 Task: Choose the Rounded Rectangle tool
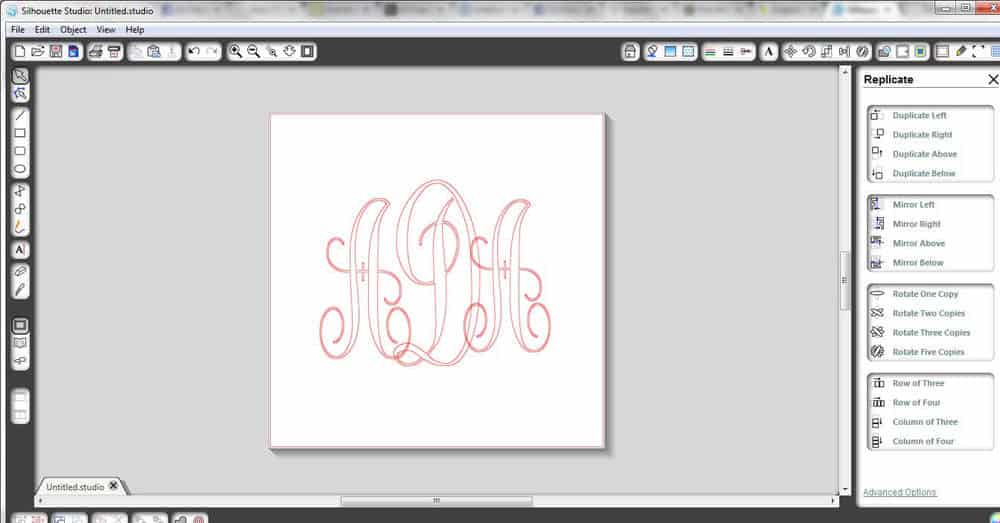click(20, 151)
